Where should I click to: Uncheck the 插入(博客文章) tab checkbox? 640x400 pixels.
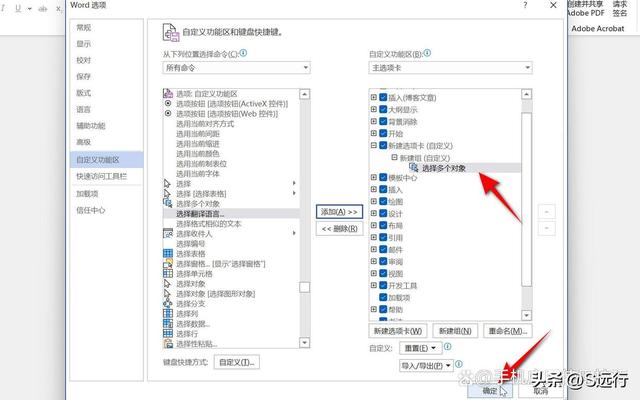383,98
